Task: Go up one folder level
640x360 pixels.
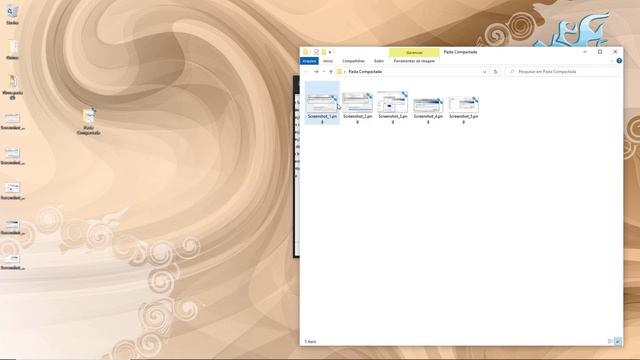Action: [x=331, y=72]
